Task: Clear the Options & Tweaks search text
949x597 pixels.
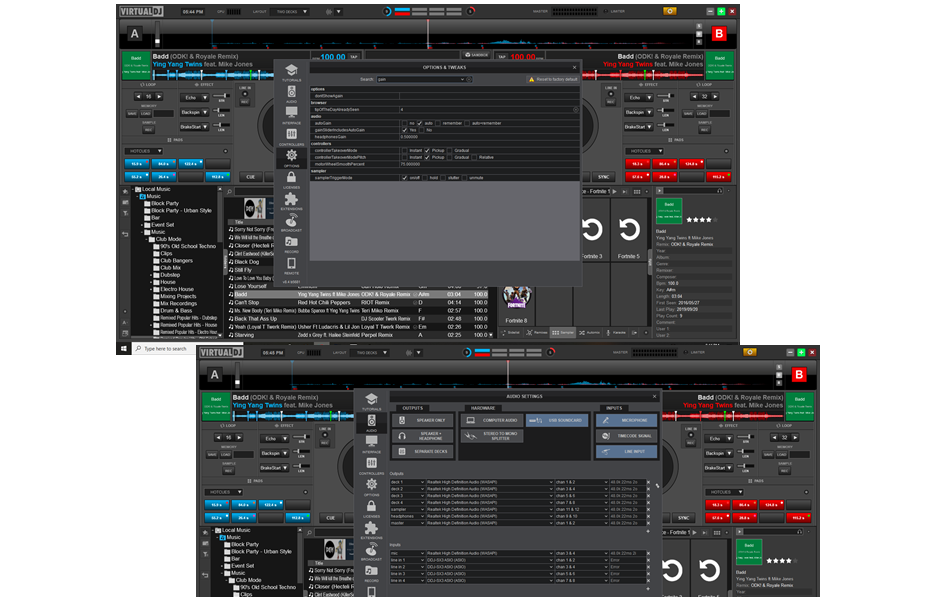Action: (x=469, y=79)
